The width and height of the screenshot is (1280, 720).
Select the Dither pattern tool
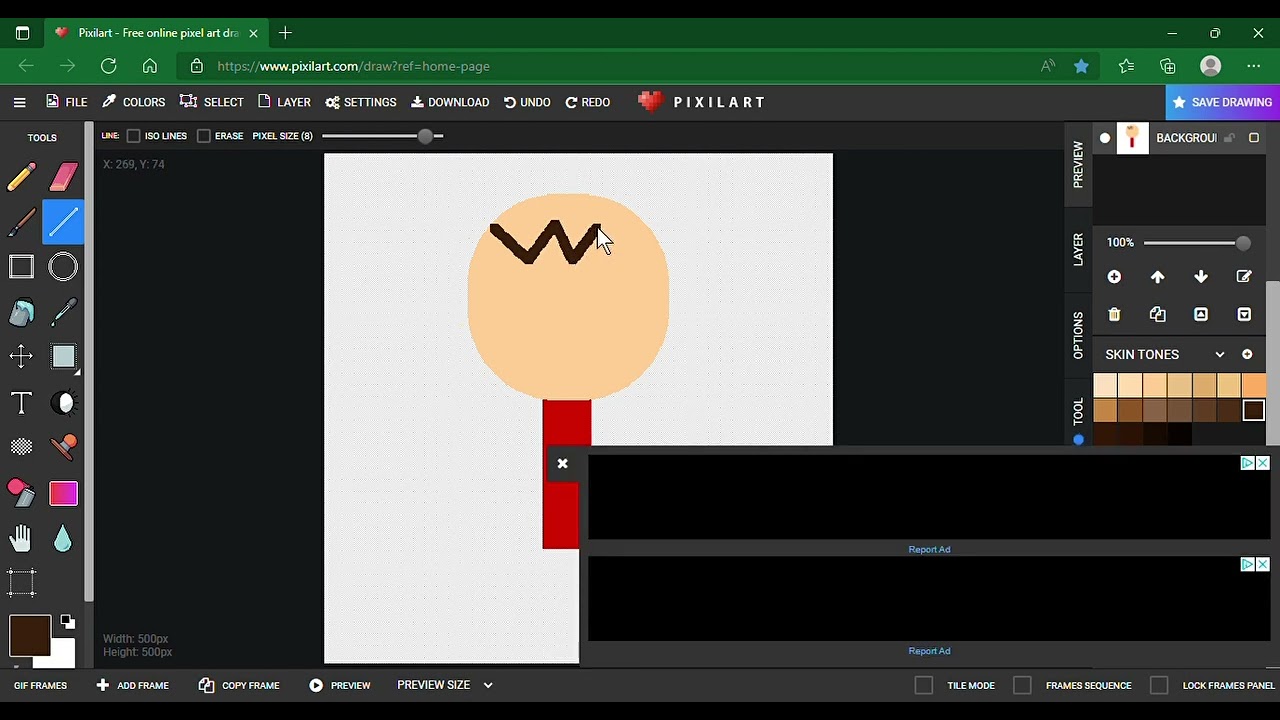click(21, 447)
